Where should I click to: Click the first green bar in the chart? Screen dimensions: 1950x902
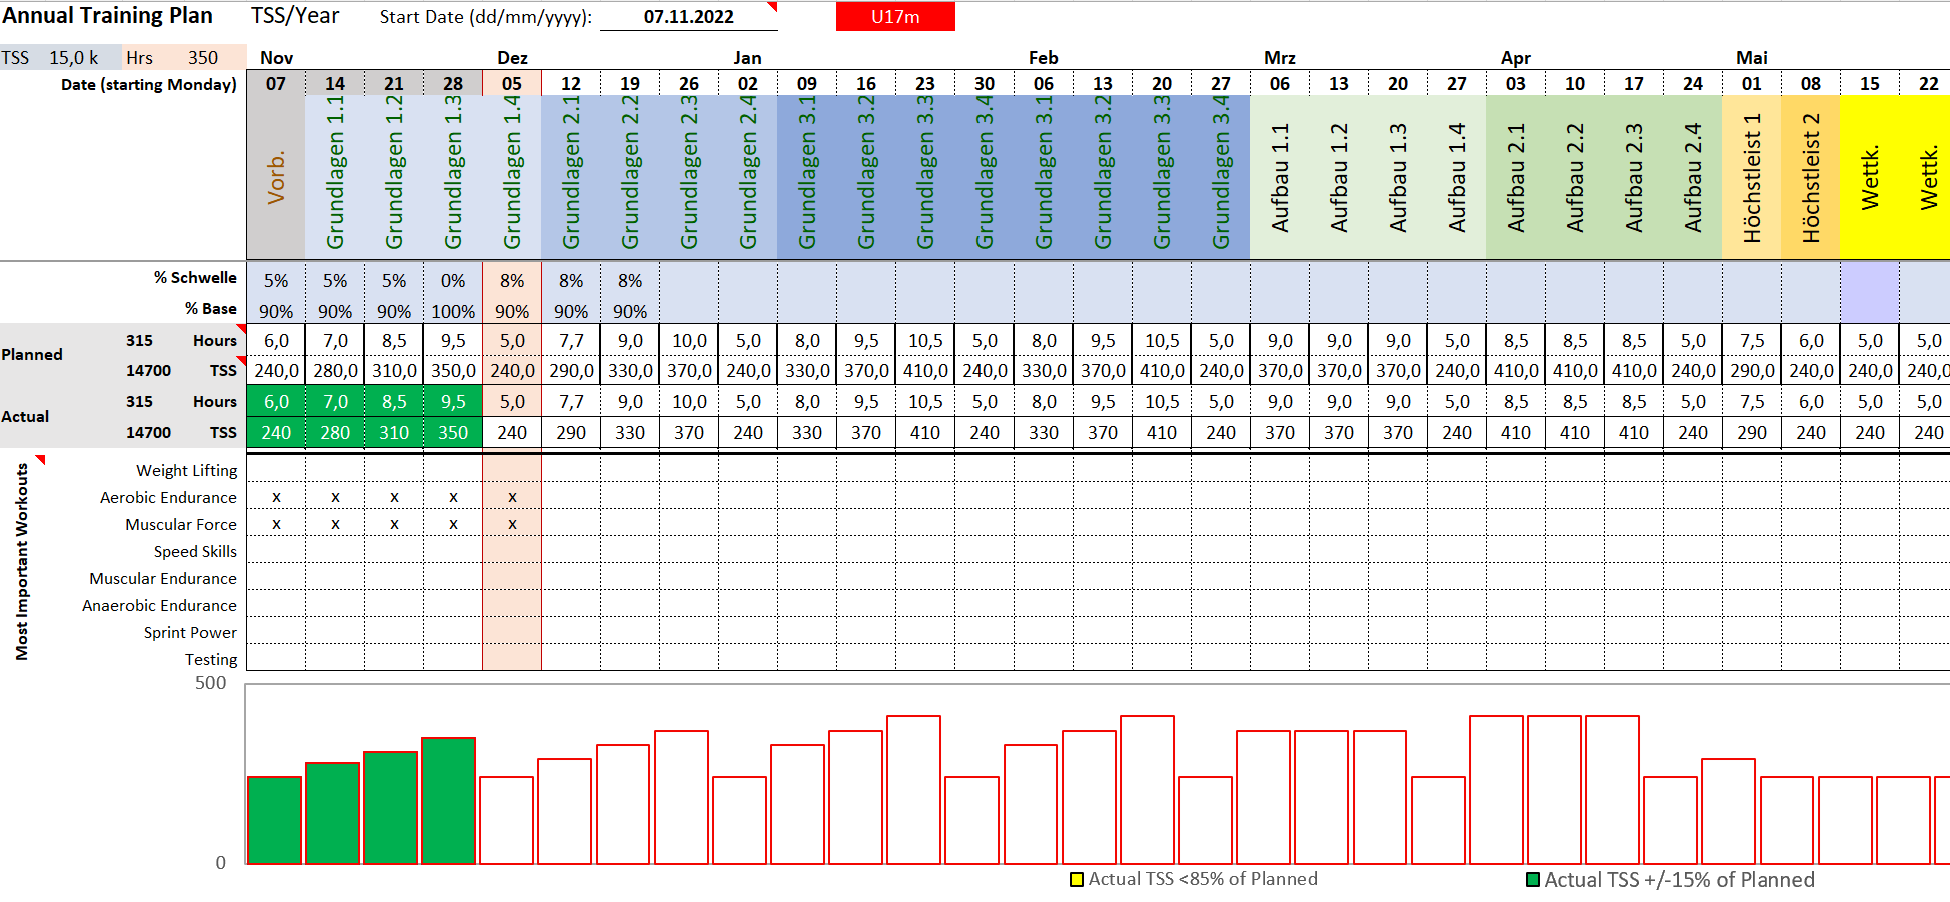[x=274, y=820]
